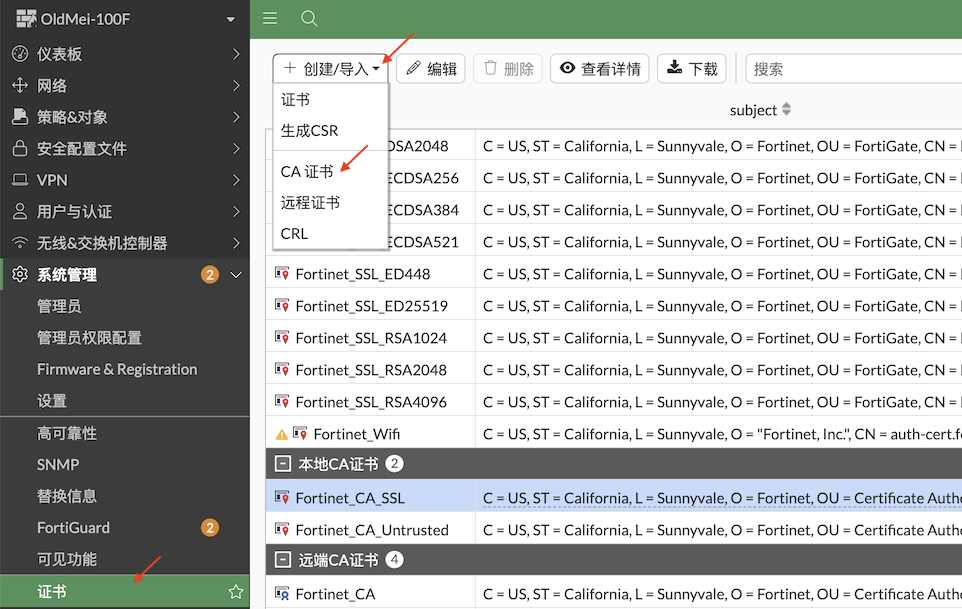This screenshot has width=962, height=609.
Task: Click the 搜索 search input field
Action: point(853,69)
